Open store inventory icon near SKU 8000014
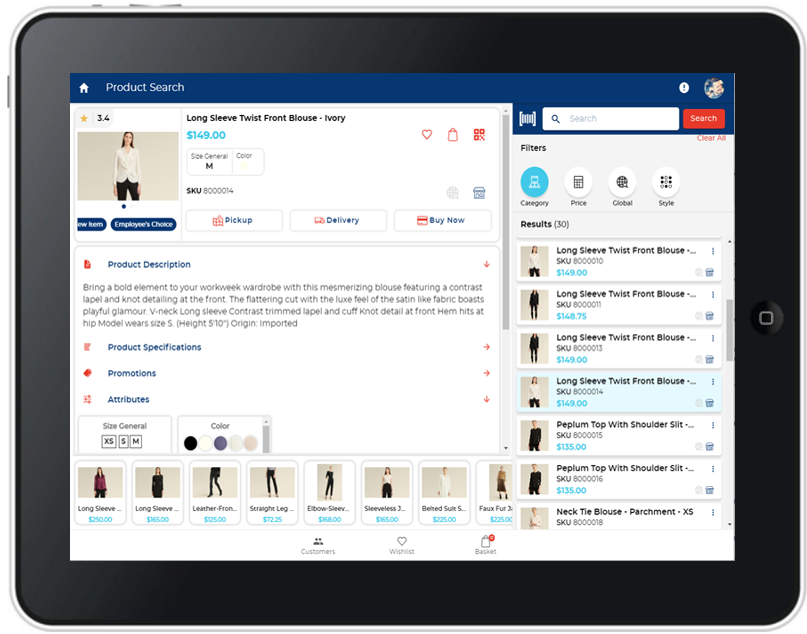 click(x=479, y=193)
